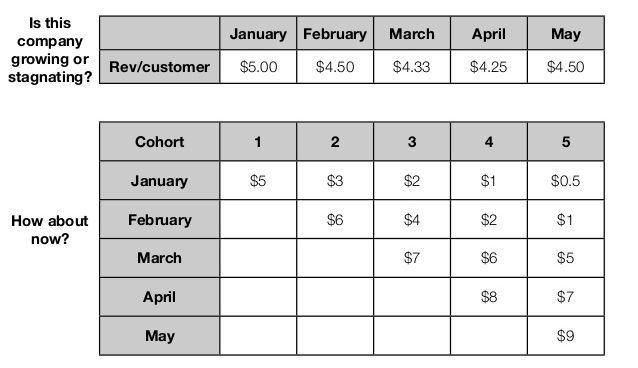
Task: Select the January cohort $0.5 cell
Action: tap(566, 180)
